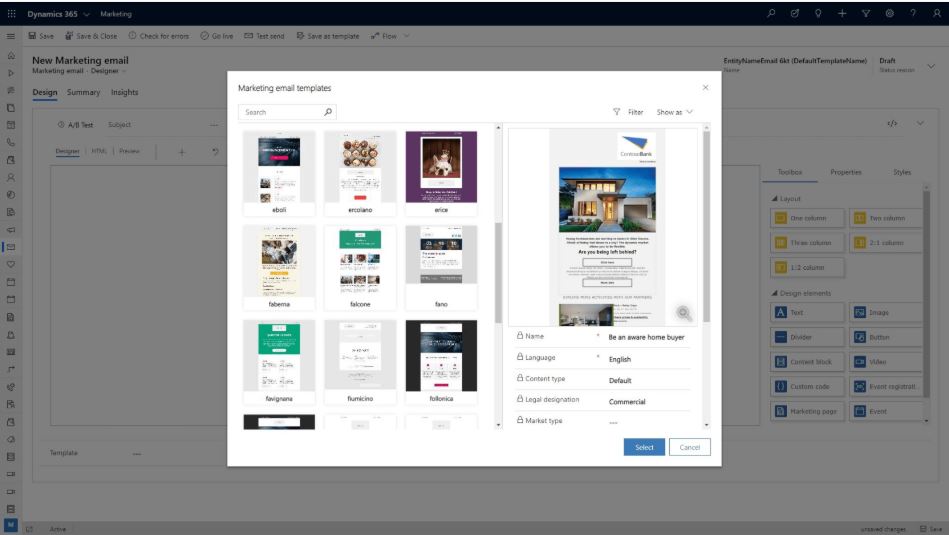949x535 pixels.
Task: Pick the Custom code design element
Action: (x=807, y=386)
